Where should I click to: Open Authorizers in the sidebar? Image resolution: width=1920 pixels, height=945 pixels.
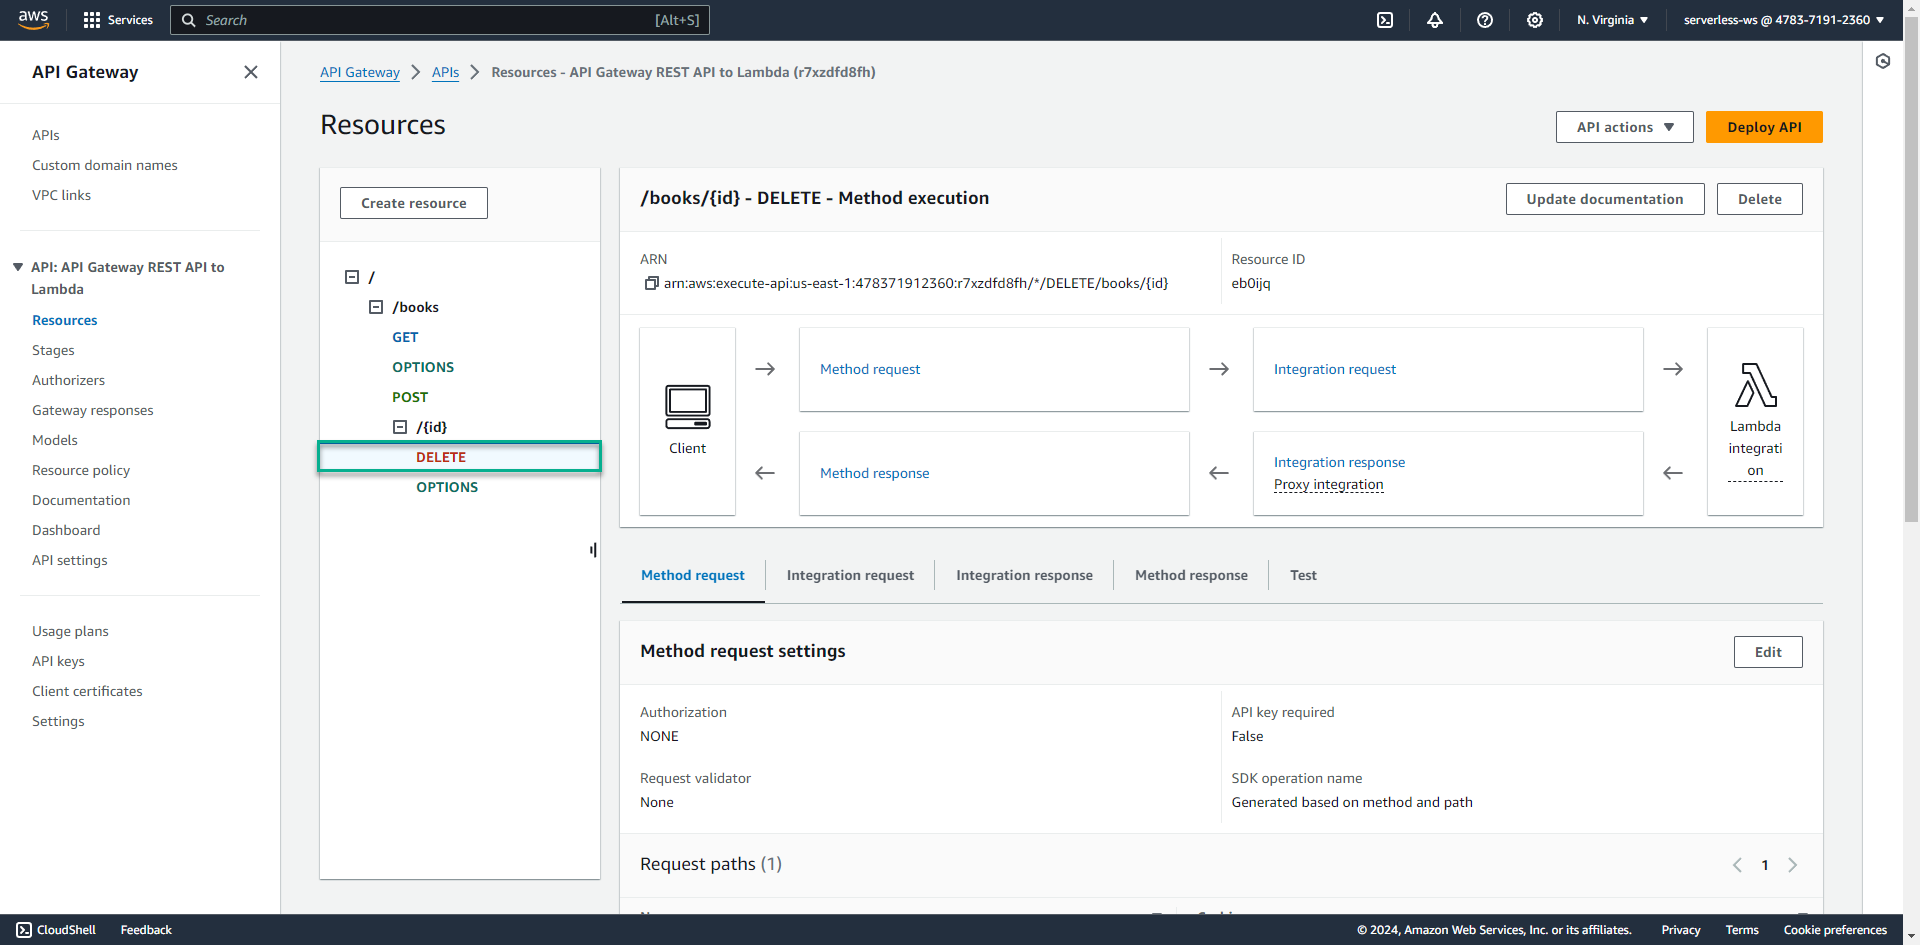[x=68, y=380]
